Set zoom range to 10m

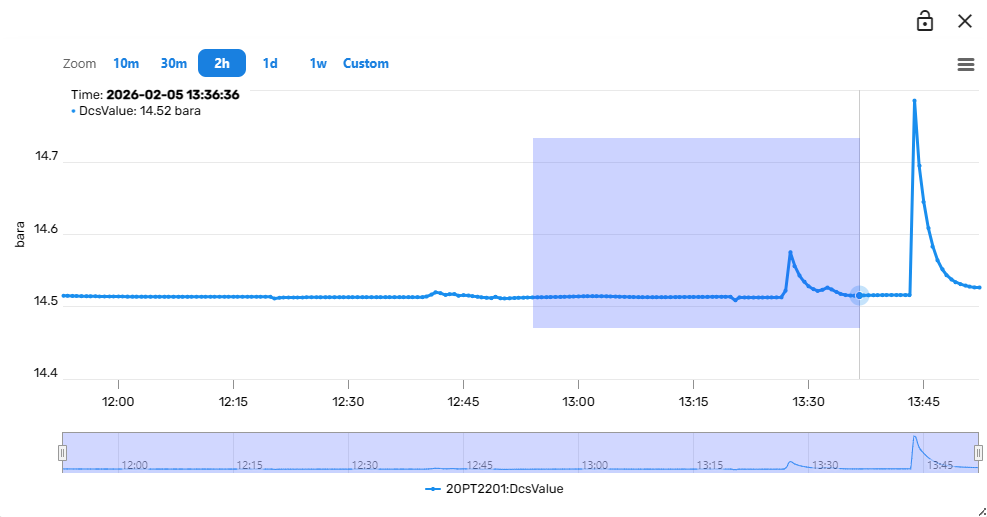pos(126,63)
